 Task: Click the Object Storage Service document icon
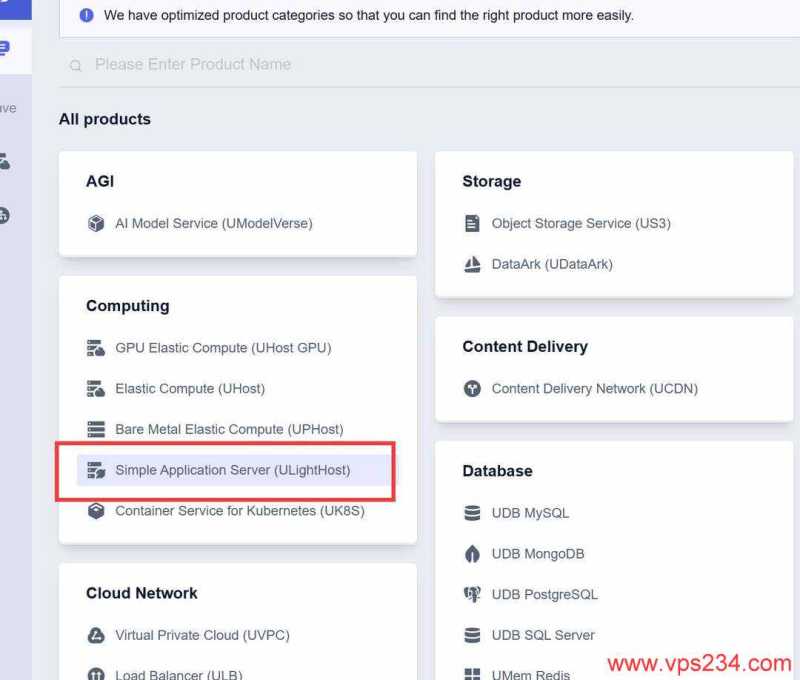coord(473,224)
